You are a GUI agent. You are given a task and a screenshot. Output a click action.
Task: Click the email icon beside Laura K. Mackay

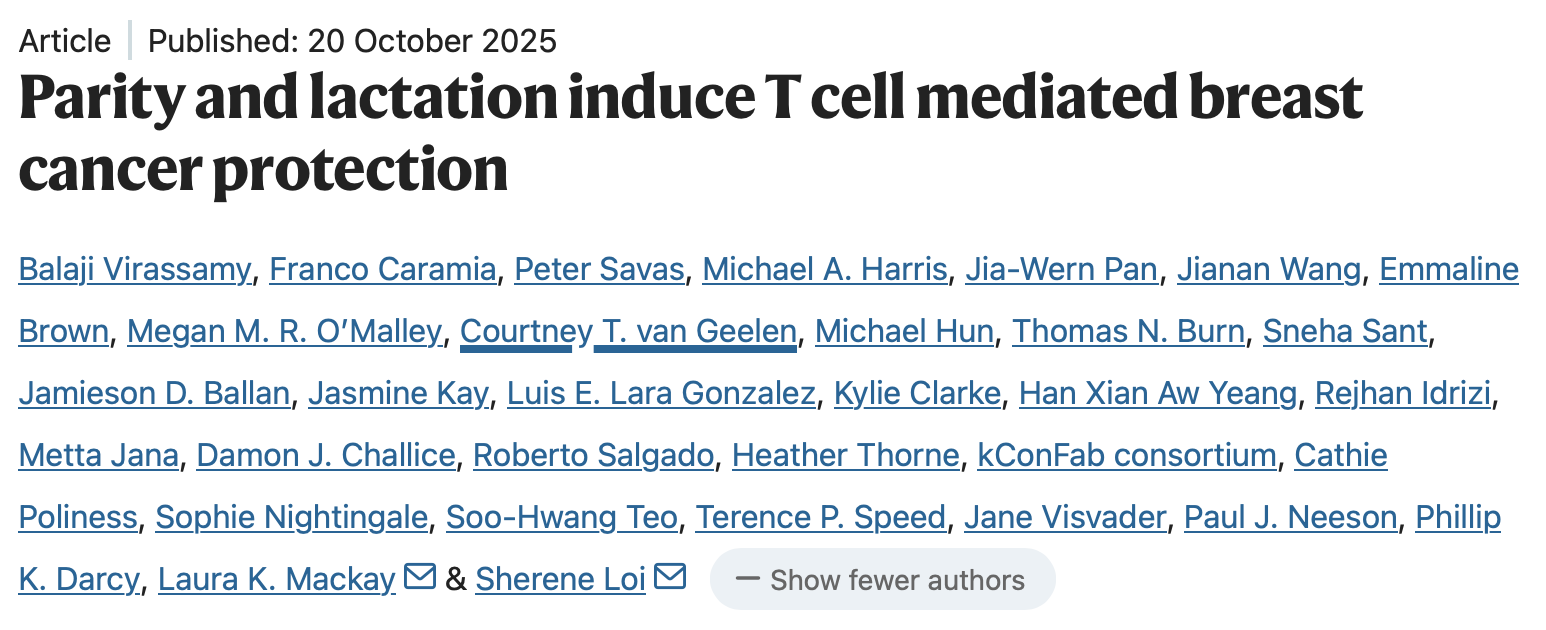420,577
